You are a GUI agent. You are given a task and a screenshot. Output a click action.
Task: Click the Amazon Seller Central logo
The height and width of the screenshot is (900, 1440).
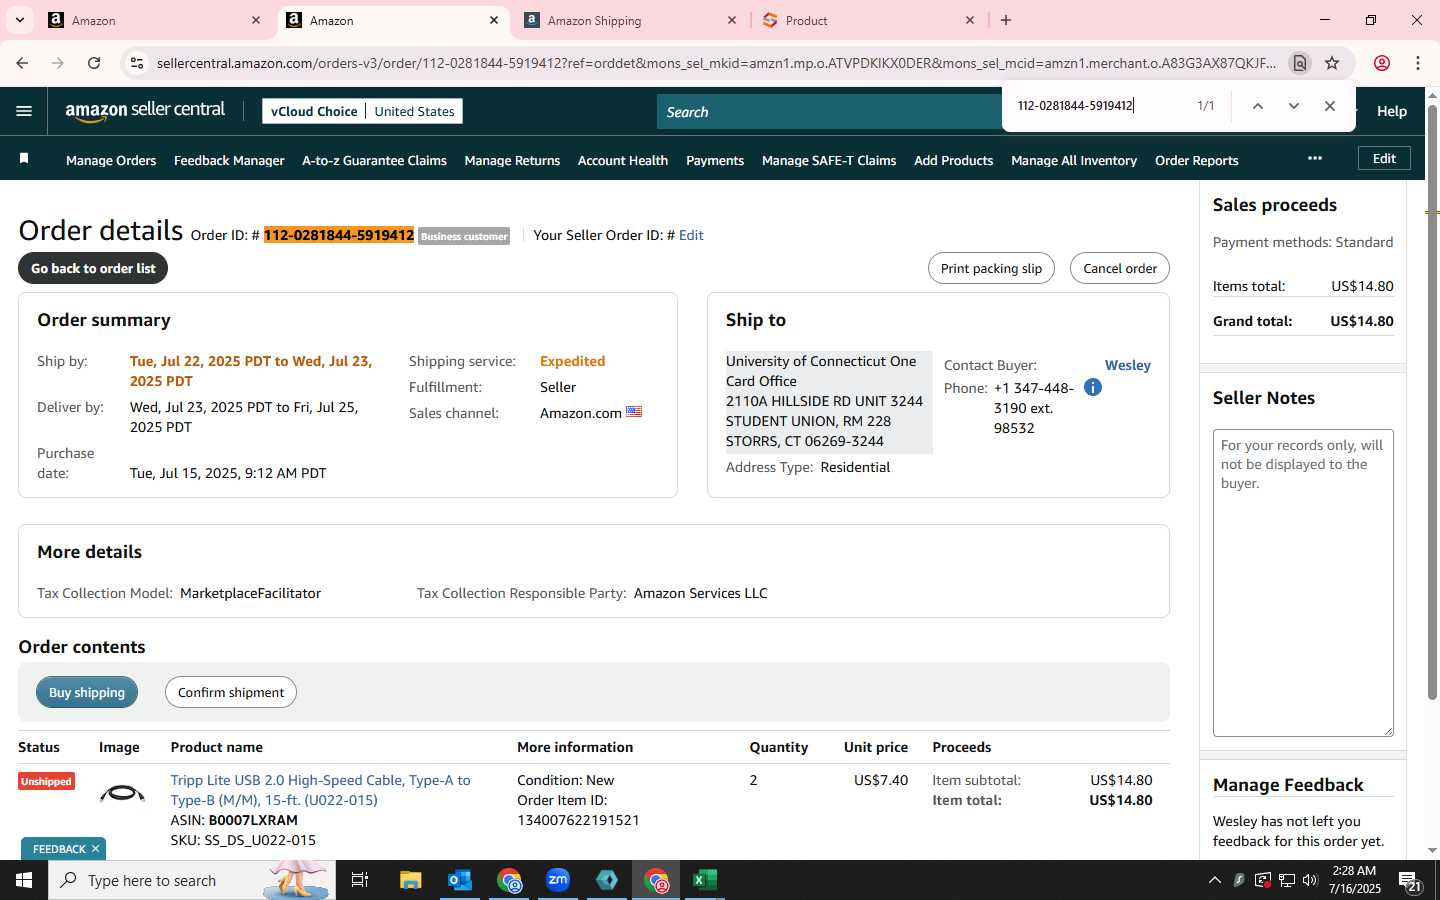[x=145, y=111]
